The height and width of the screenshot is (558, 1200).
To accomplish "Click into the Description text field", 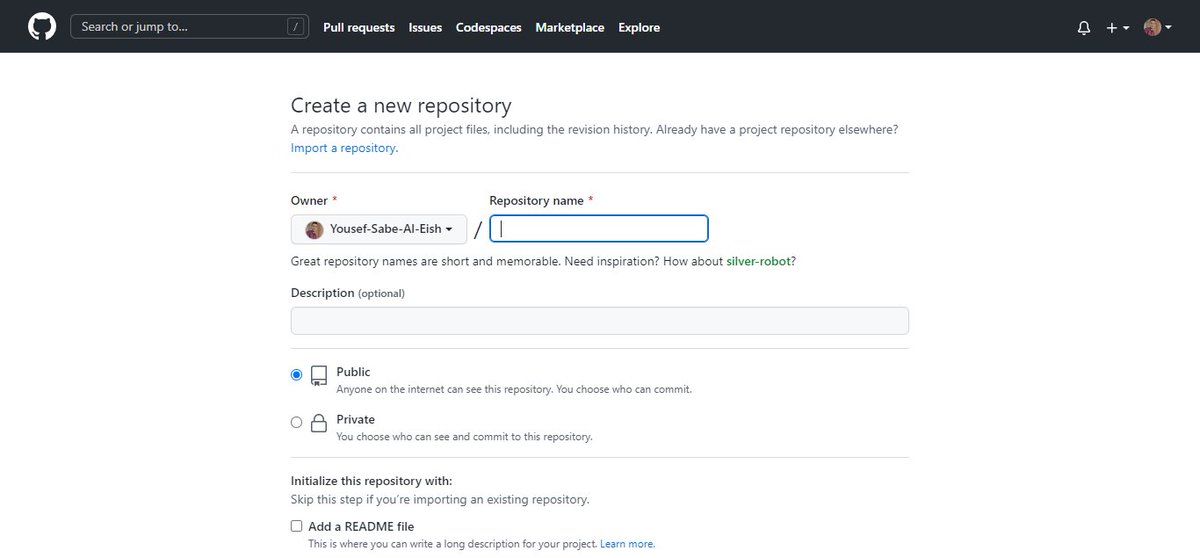I will tap(599, 321).
